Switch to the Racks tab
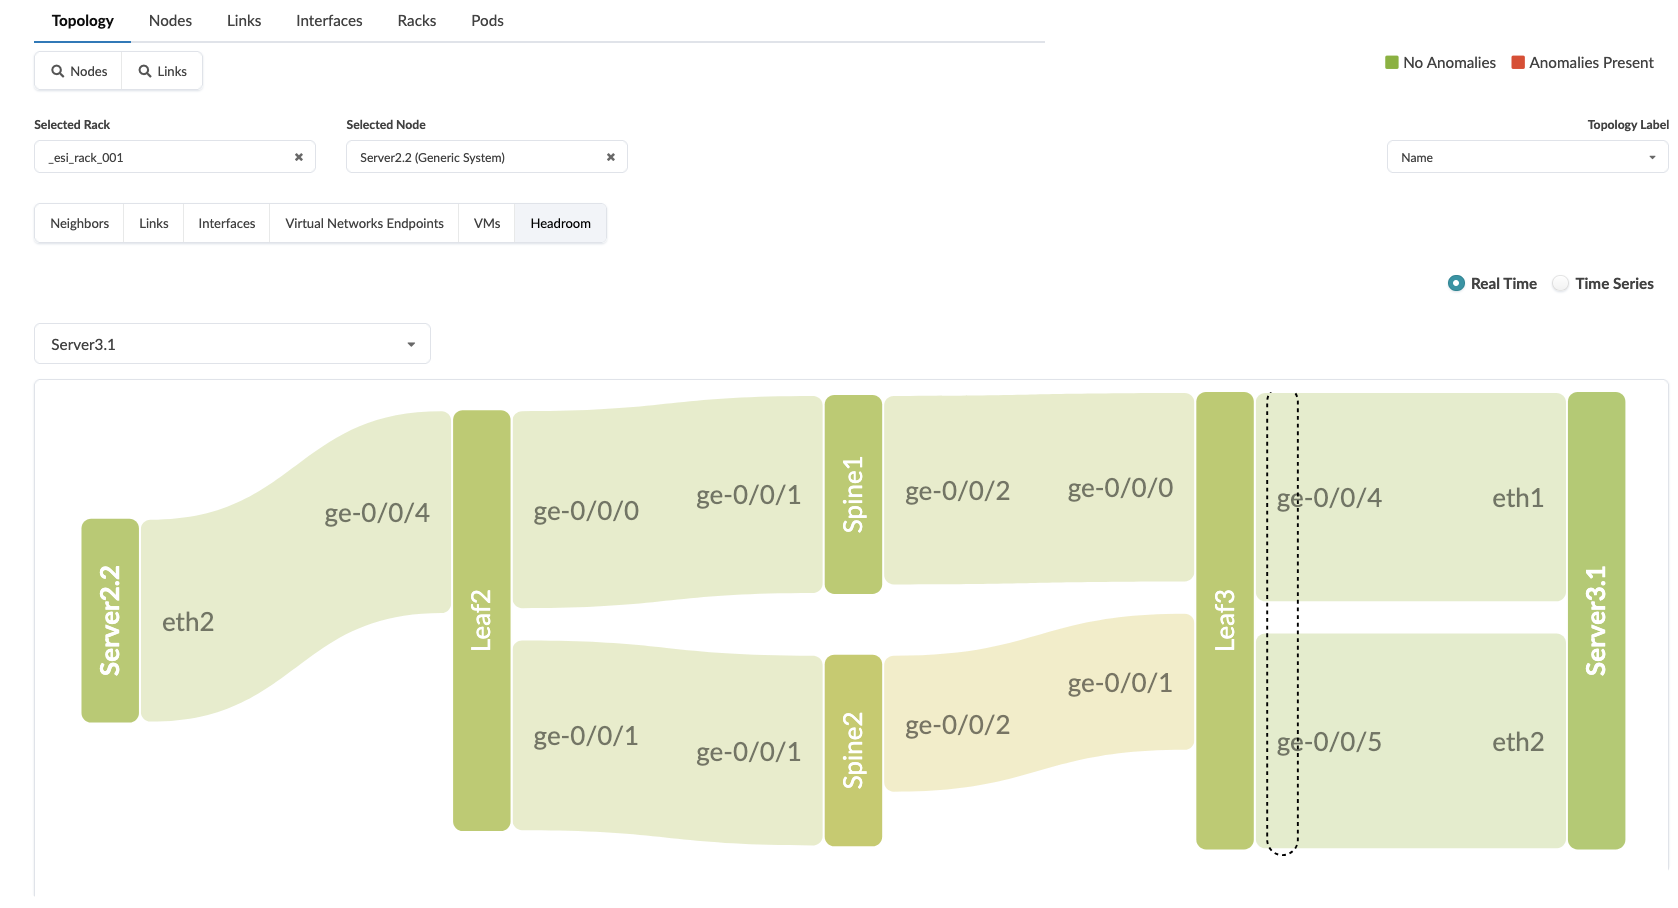Viewport: 1678px width, 908px height. coord(416,20)
